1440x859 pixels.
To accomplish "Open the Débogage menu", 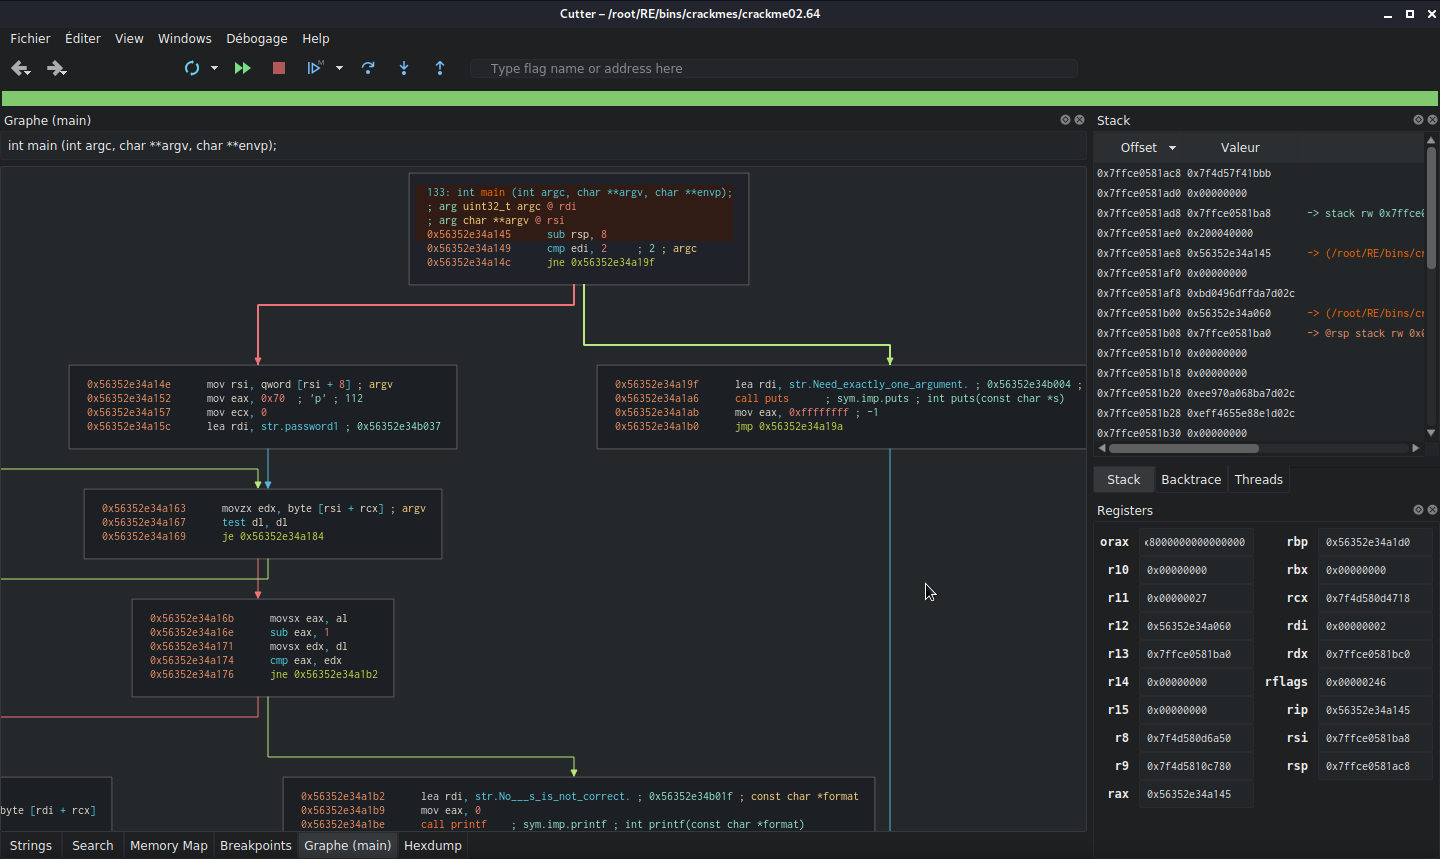I will 257,38.
